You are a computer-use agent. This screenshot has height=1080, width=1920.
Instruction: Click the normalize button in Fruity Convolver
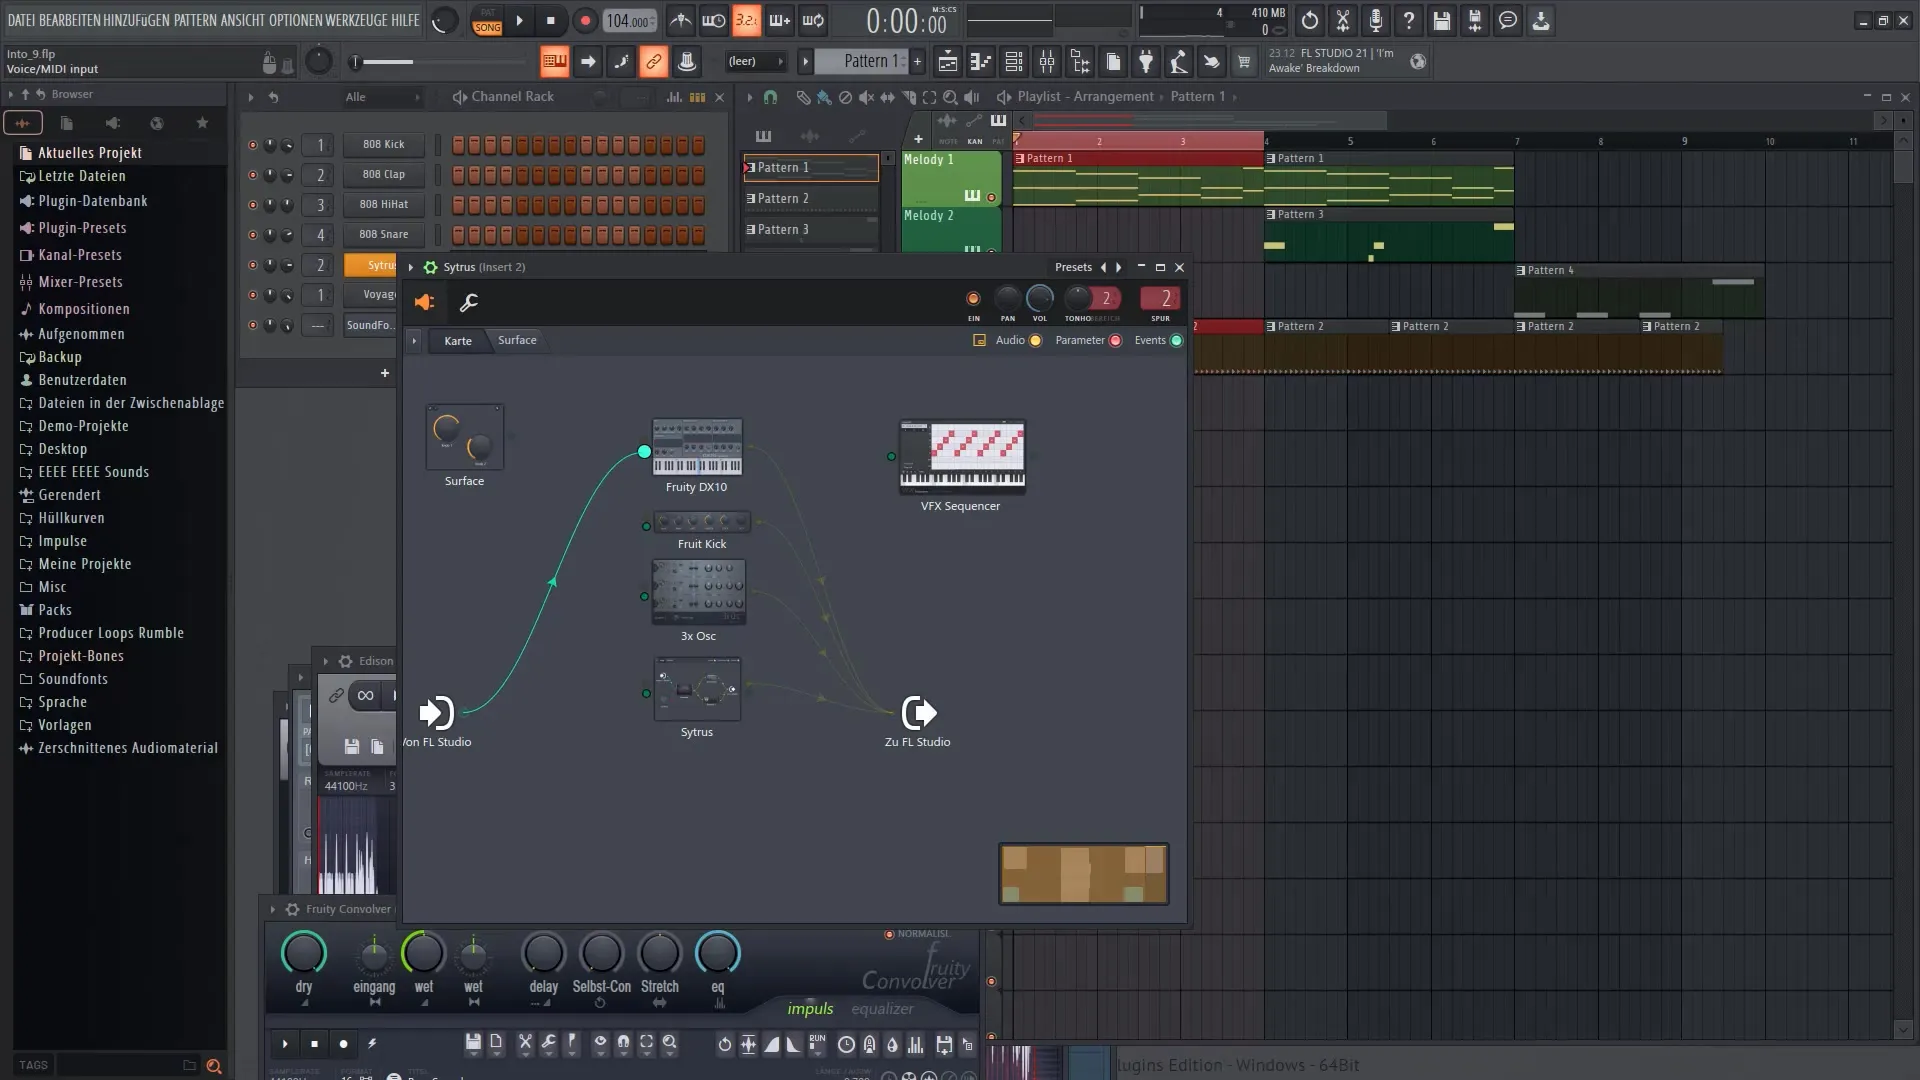tap(891, 932)
